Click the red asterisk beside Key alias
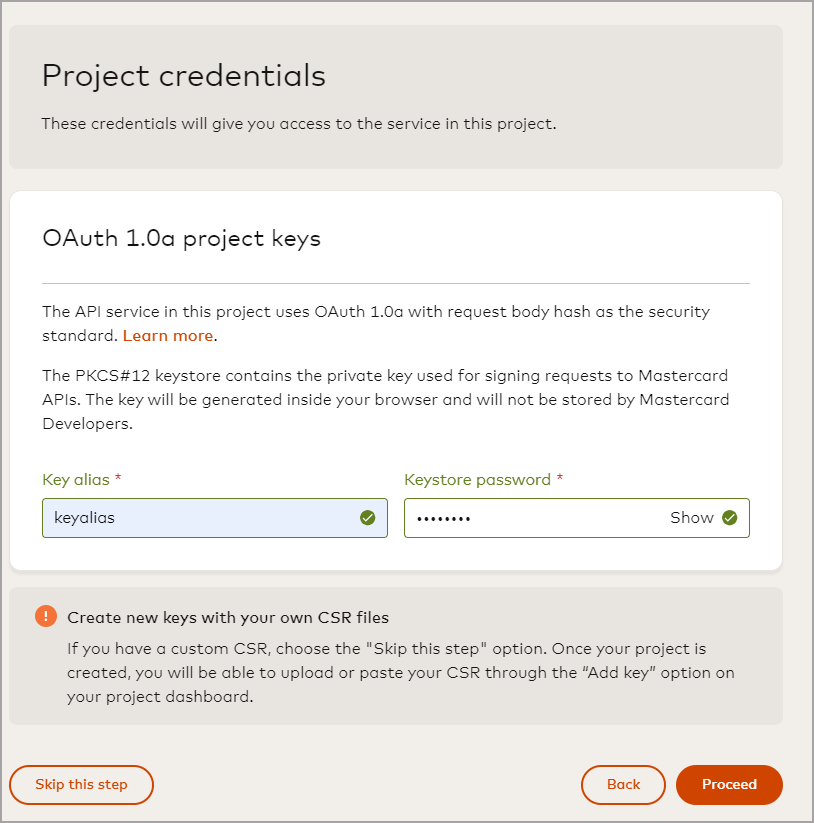This screenshot has width=814, height=823. click(118, 480)
